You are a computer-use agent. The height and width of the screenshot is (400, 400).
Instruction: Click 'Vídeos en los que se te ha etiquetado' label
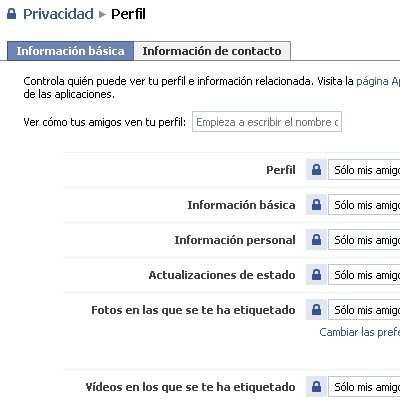[x=190, y=387]
